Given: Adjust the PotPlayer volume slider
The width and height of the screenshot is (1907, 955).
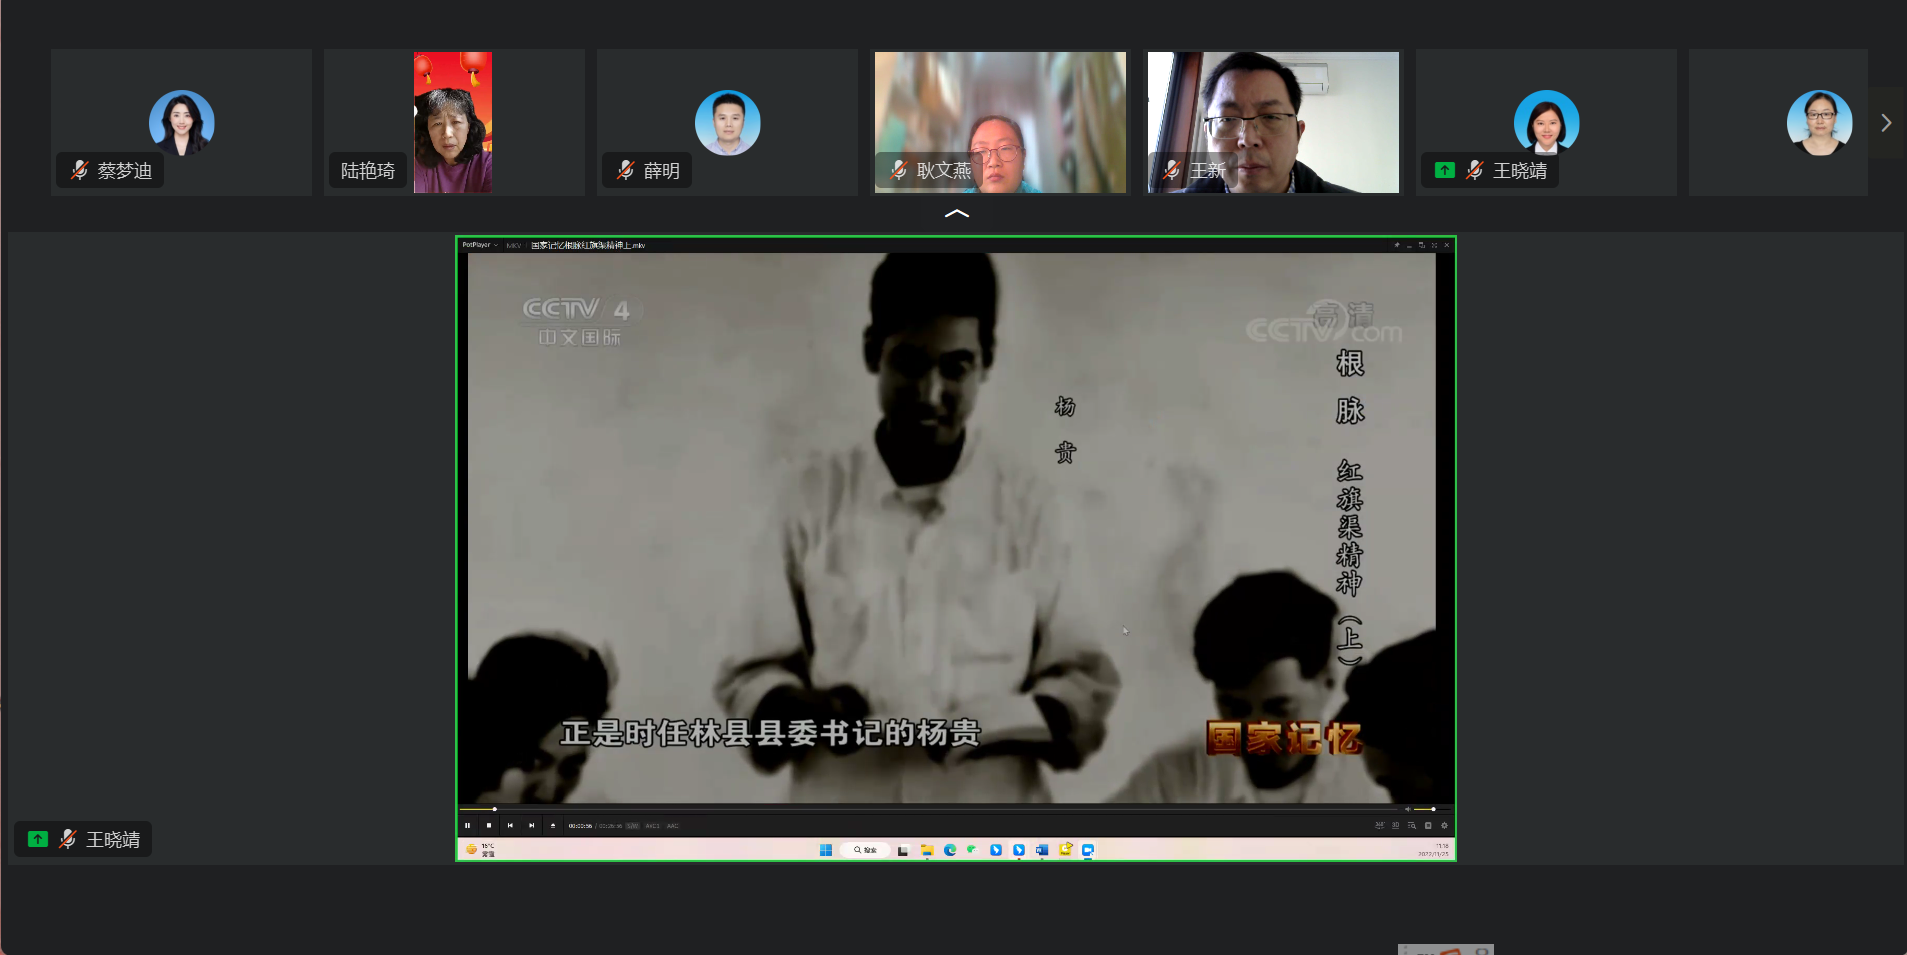Looking at the screenshot, I should (x=1432, y=809).
